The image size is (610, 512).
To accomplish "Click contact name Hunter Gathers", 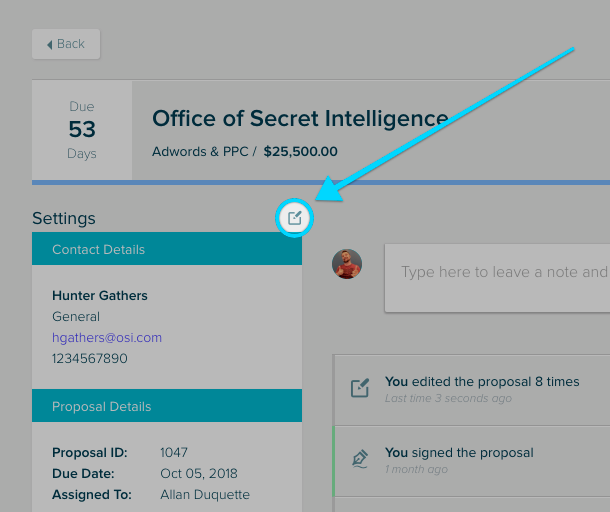I will 100,296.
